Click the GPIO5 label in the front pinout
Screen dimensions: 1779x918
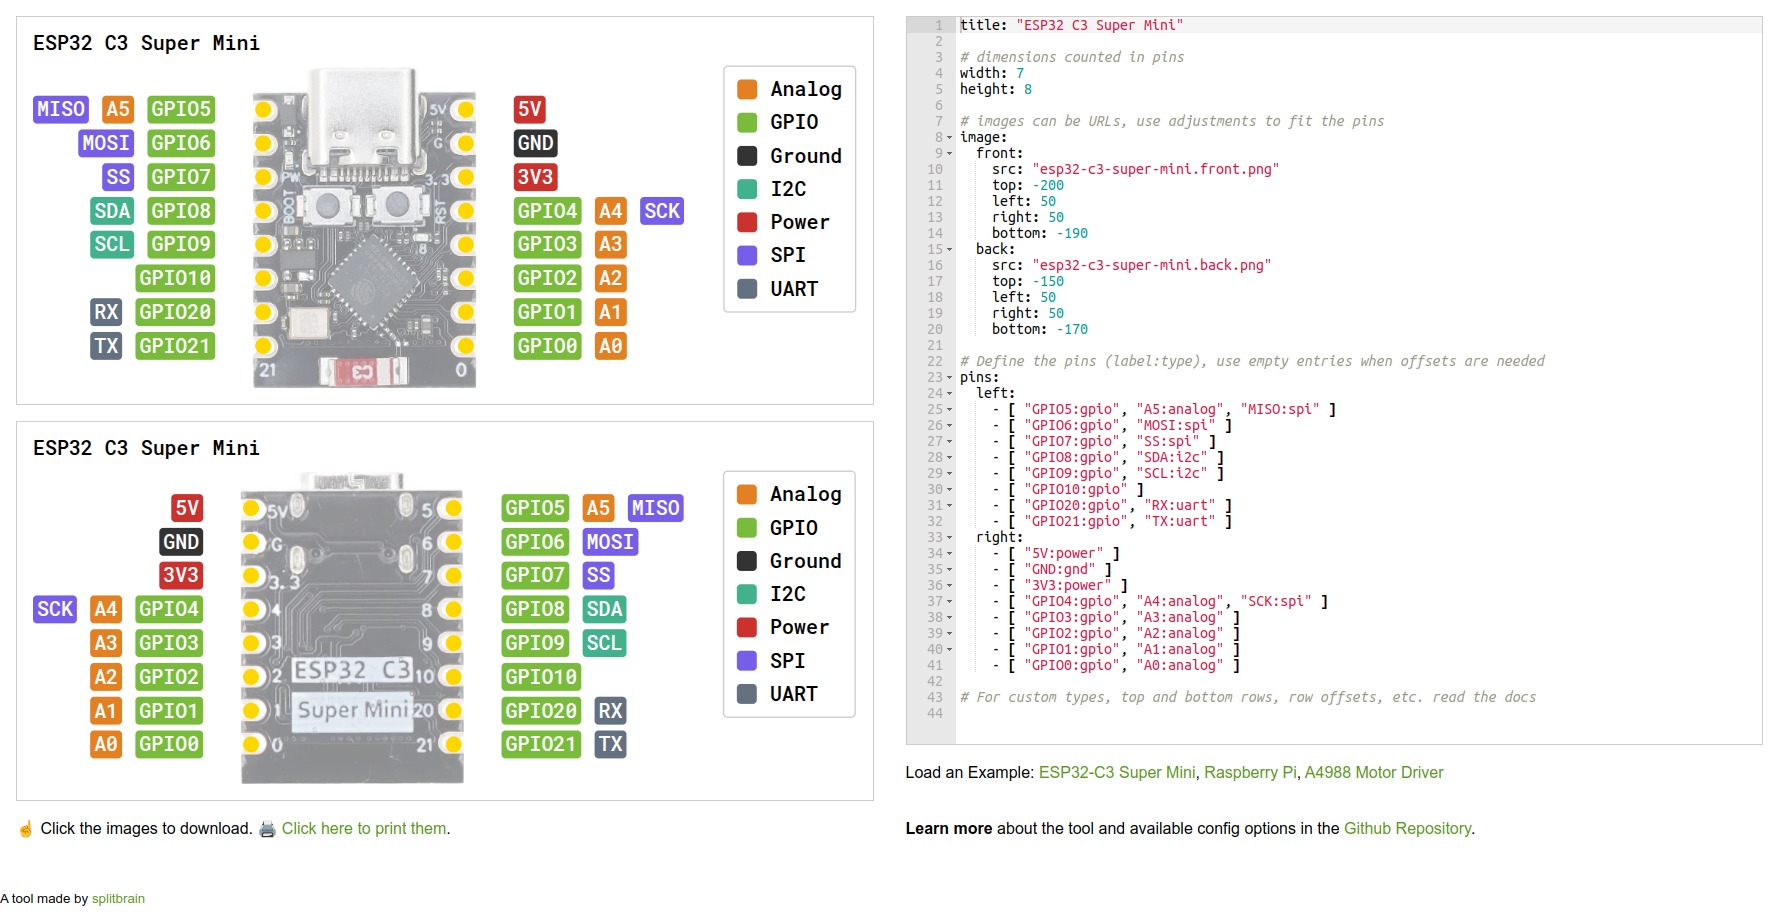(181, 109)
